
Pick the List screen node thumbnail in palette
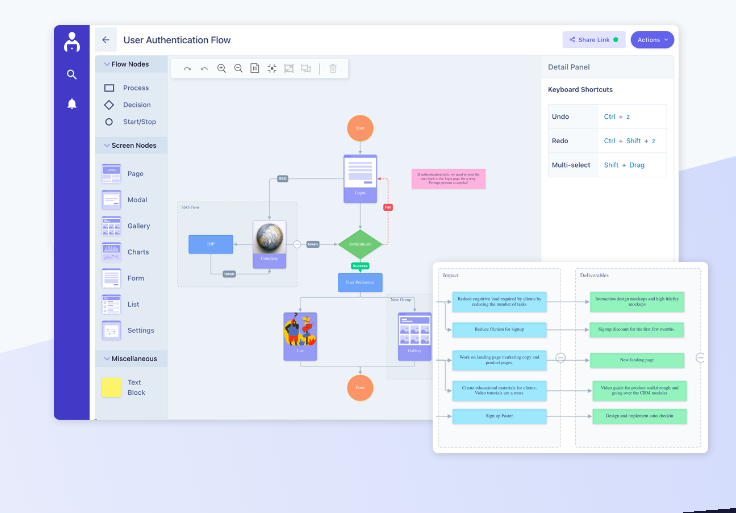[x=111, y=304]
